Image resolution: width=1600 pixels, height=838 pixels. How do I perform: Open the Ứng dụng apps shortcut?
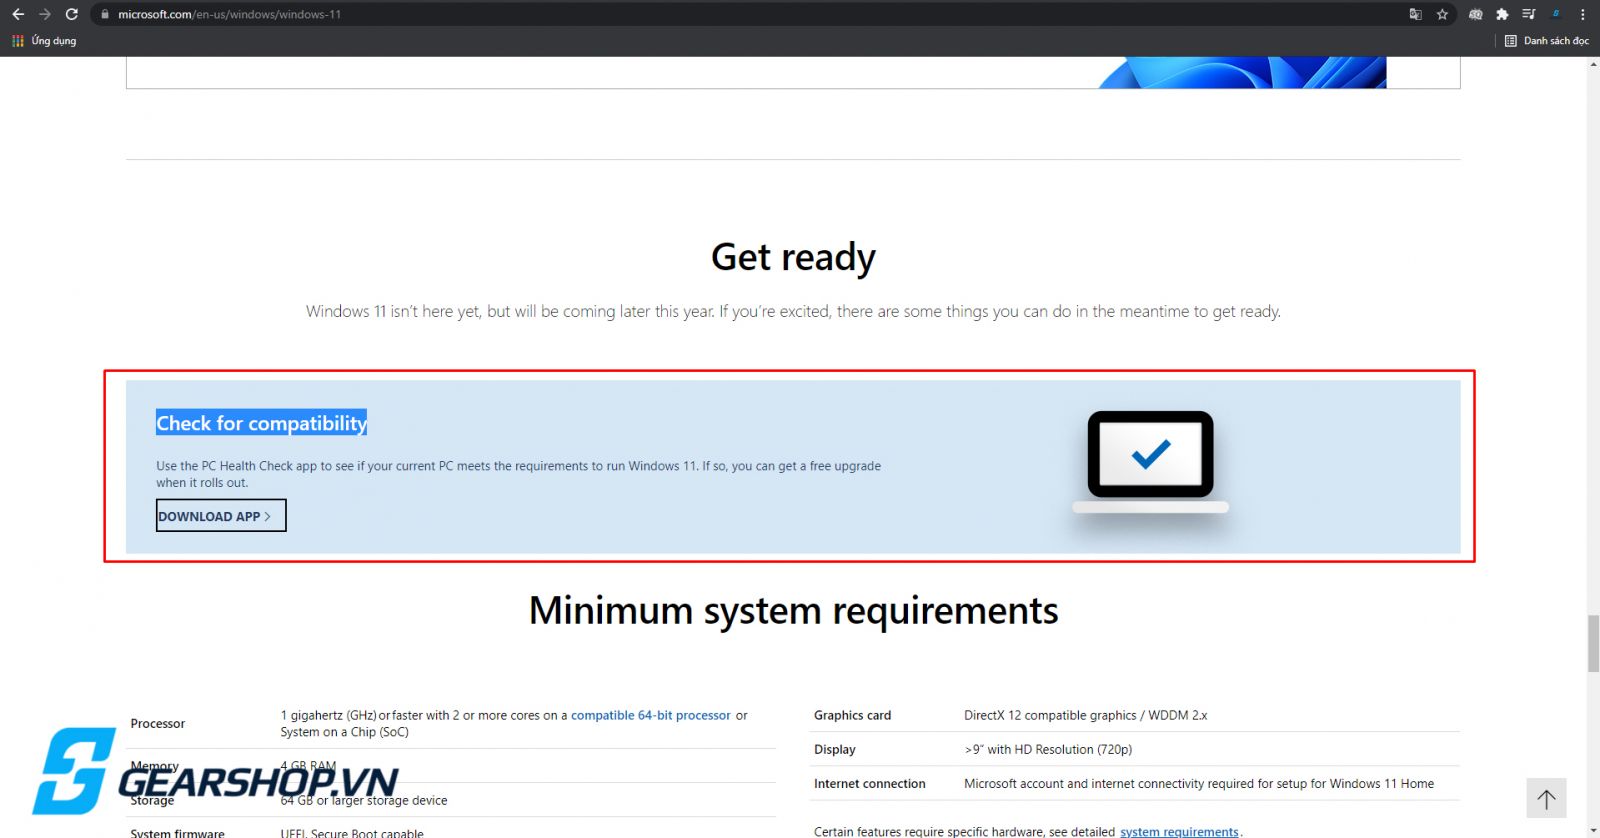[44, 41]
